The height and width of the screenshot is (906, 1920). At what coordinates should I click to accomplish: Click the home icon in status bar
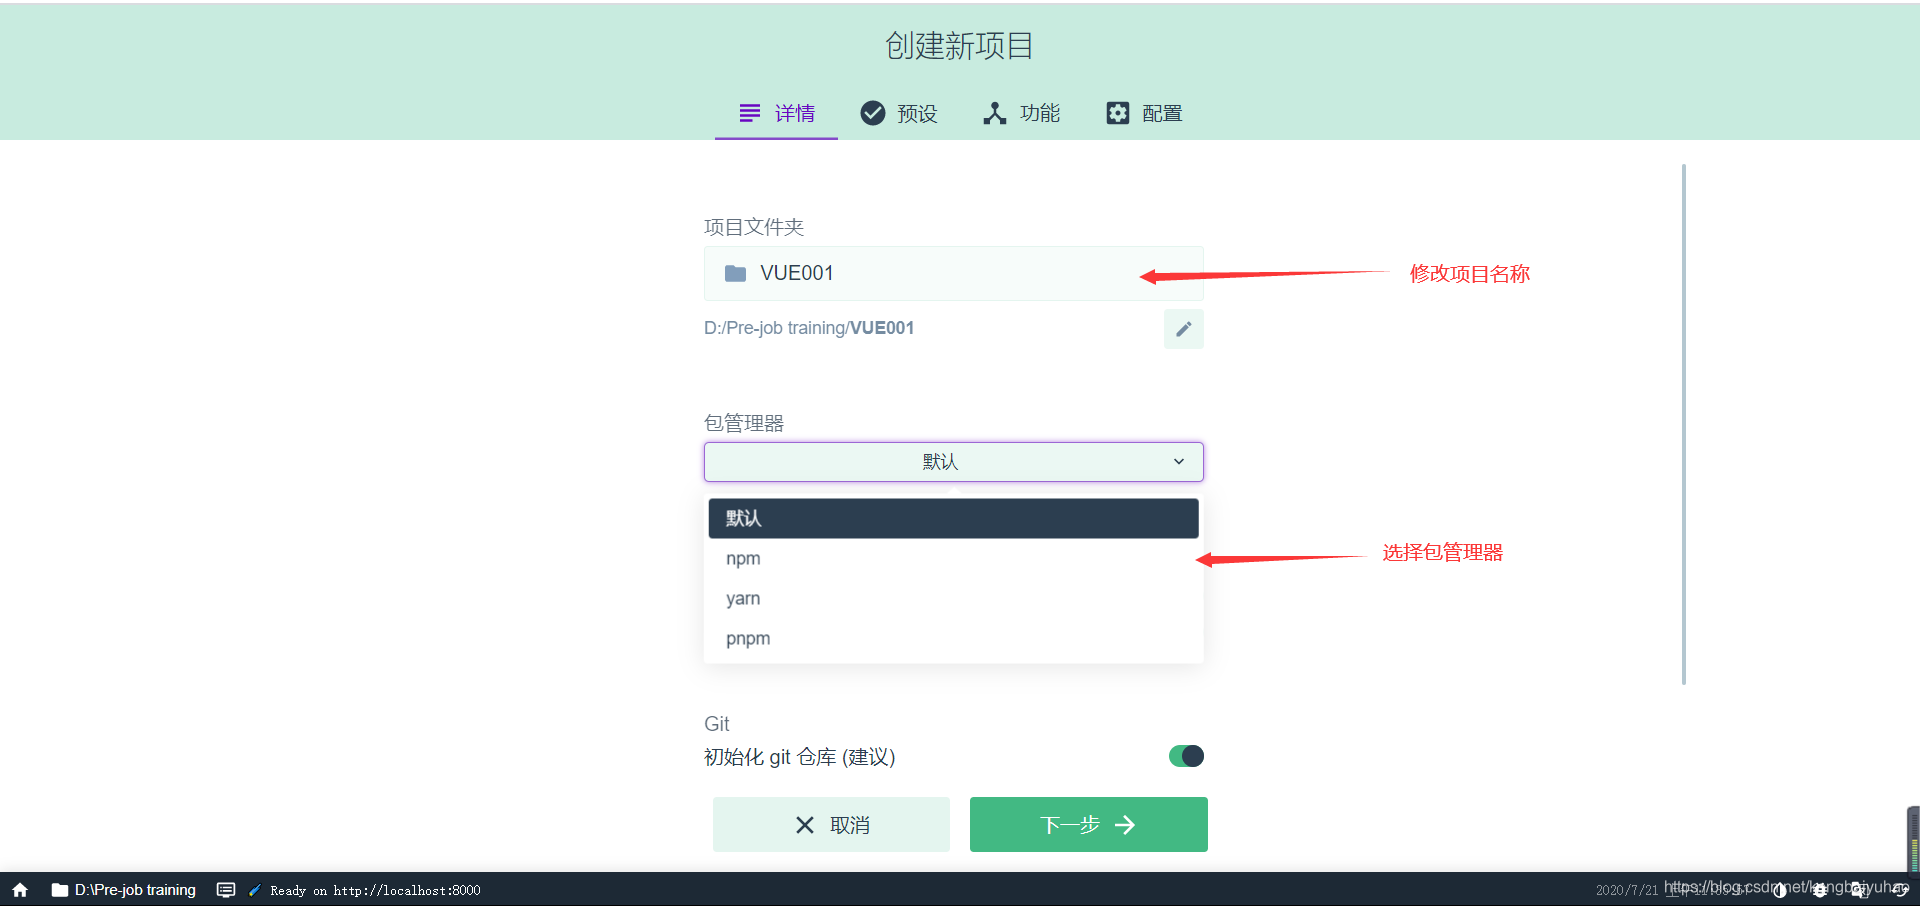point(20,890)
